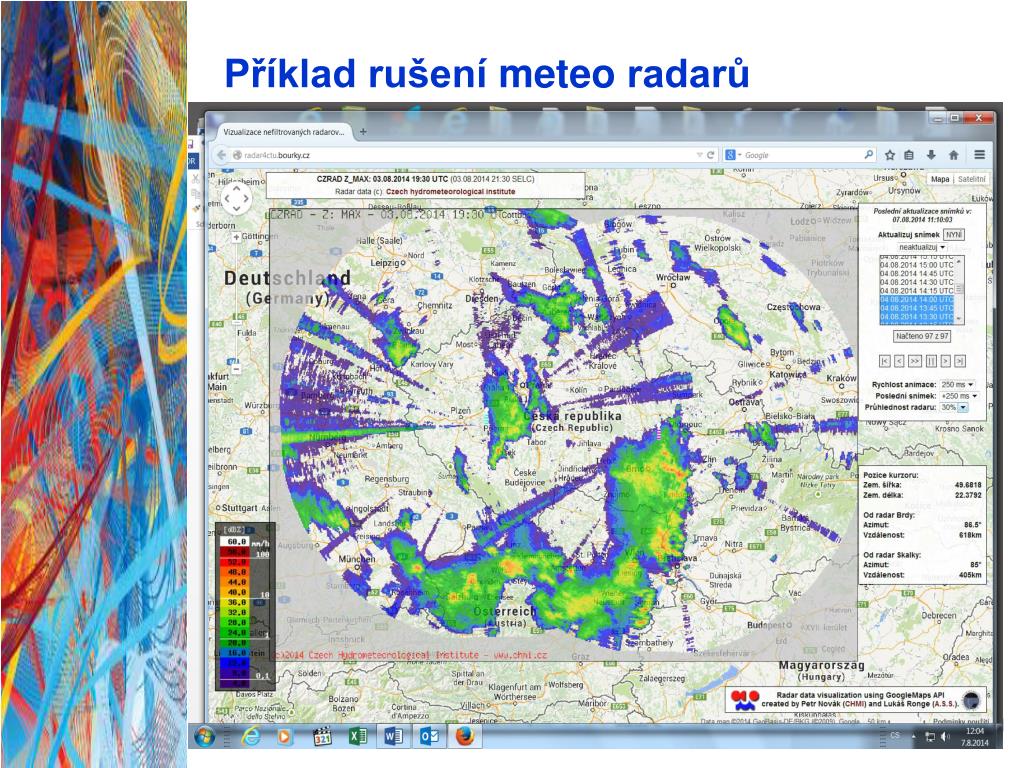Open the Czech hydrometeorological institute link
The height and width of the screenshot is (768, 1024).
(x=450, y=191)
